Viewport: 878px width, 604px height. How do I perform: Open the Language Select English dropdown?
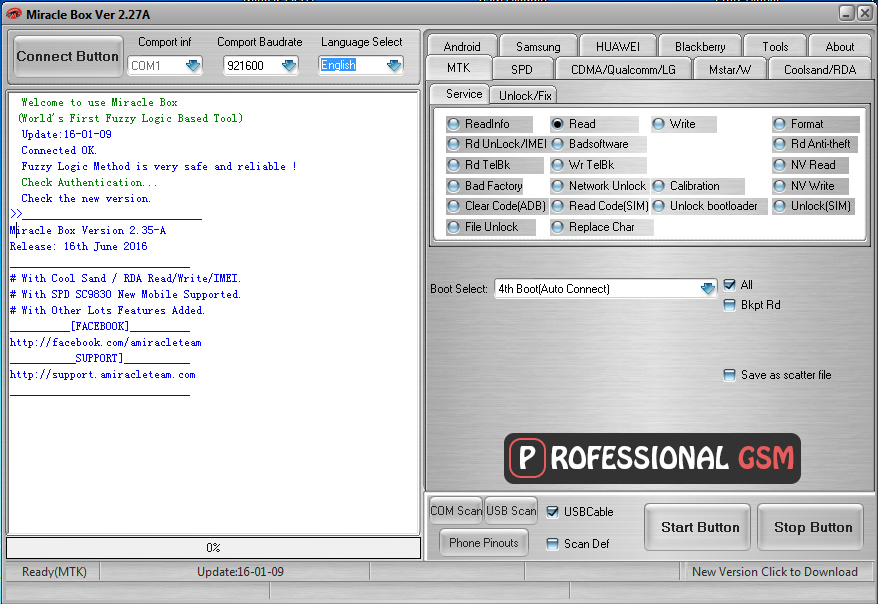point(394,65)
